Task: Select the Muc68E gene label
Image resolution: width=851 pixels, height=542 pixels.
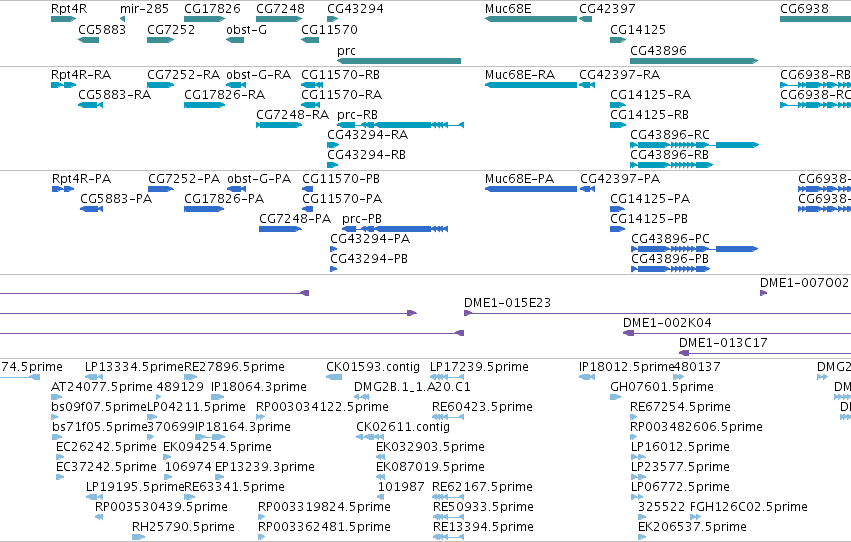Action: click(508, 9)
